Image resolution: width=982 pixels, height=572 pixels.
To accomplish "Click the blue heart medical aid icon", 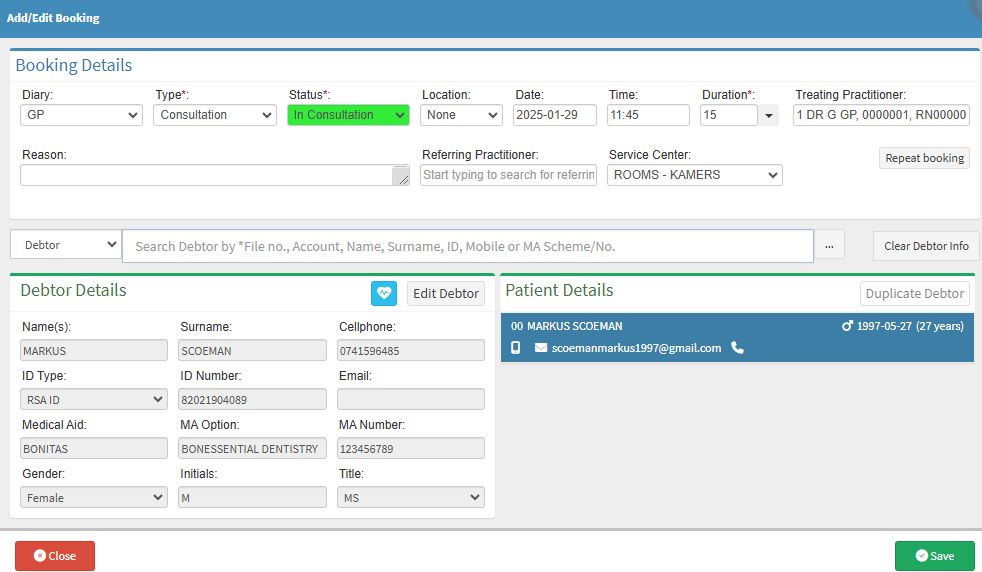I will point(384,293).
